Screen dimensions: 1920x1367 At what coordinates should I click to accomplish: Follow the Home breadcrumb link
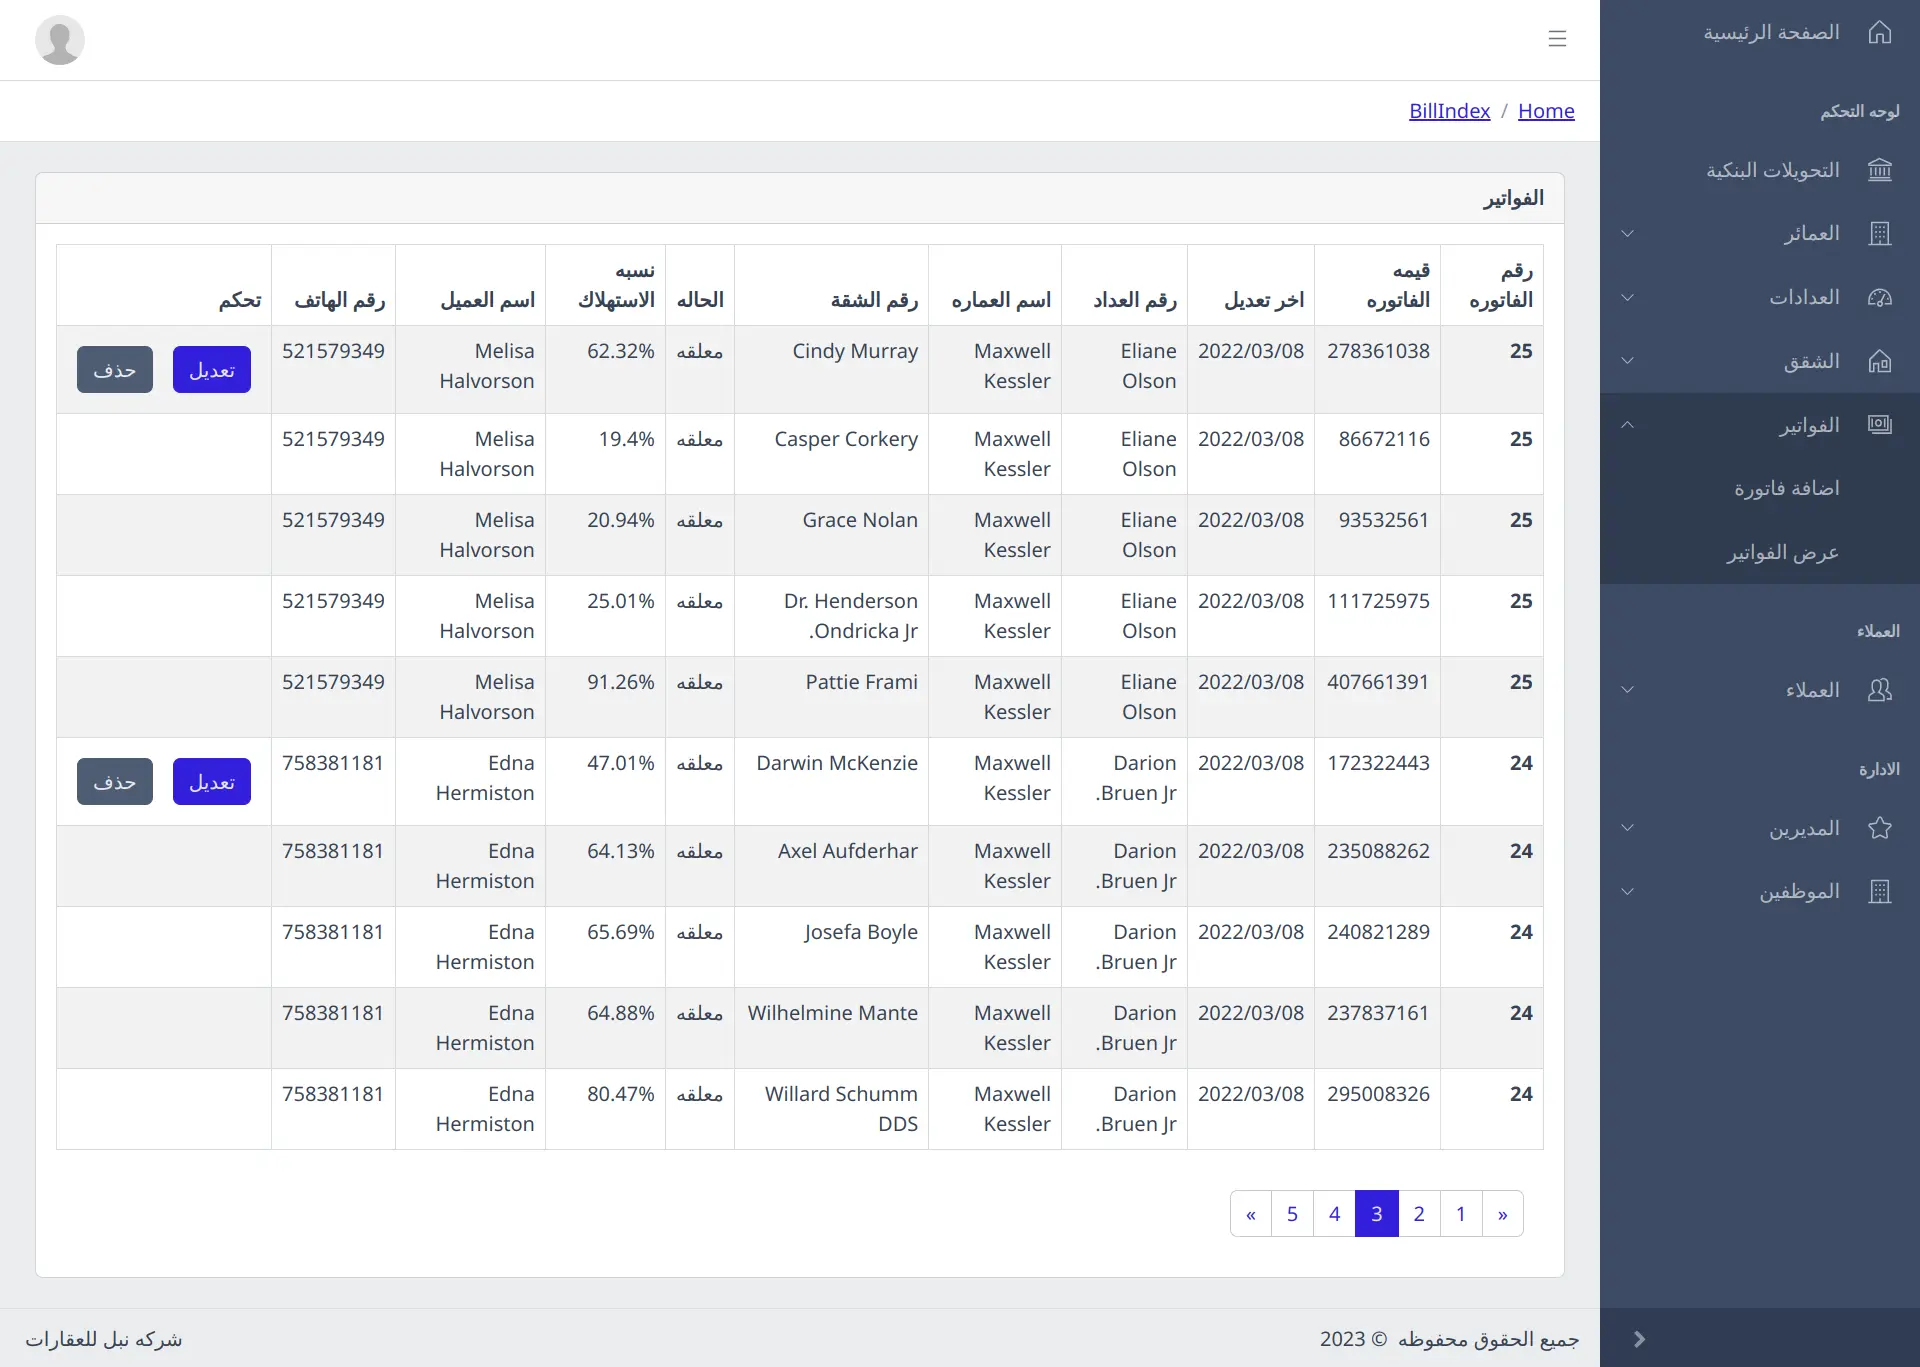1546,111
